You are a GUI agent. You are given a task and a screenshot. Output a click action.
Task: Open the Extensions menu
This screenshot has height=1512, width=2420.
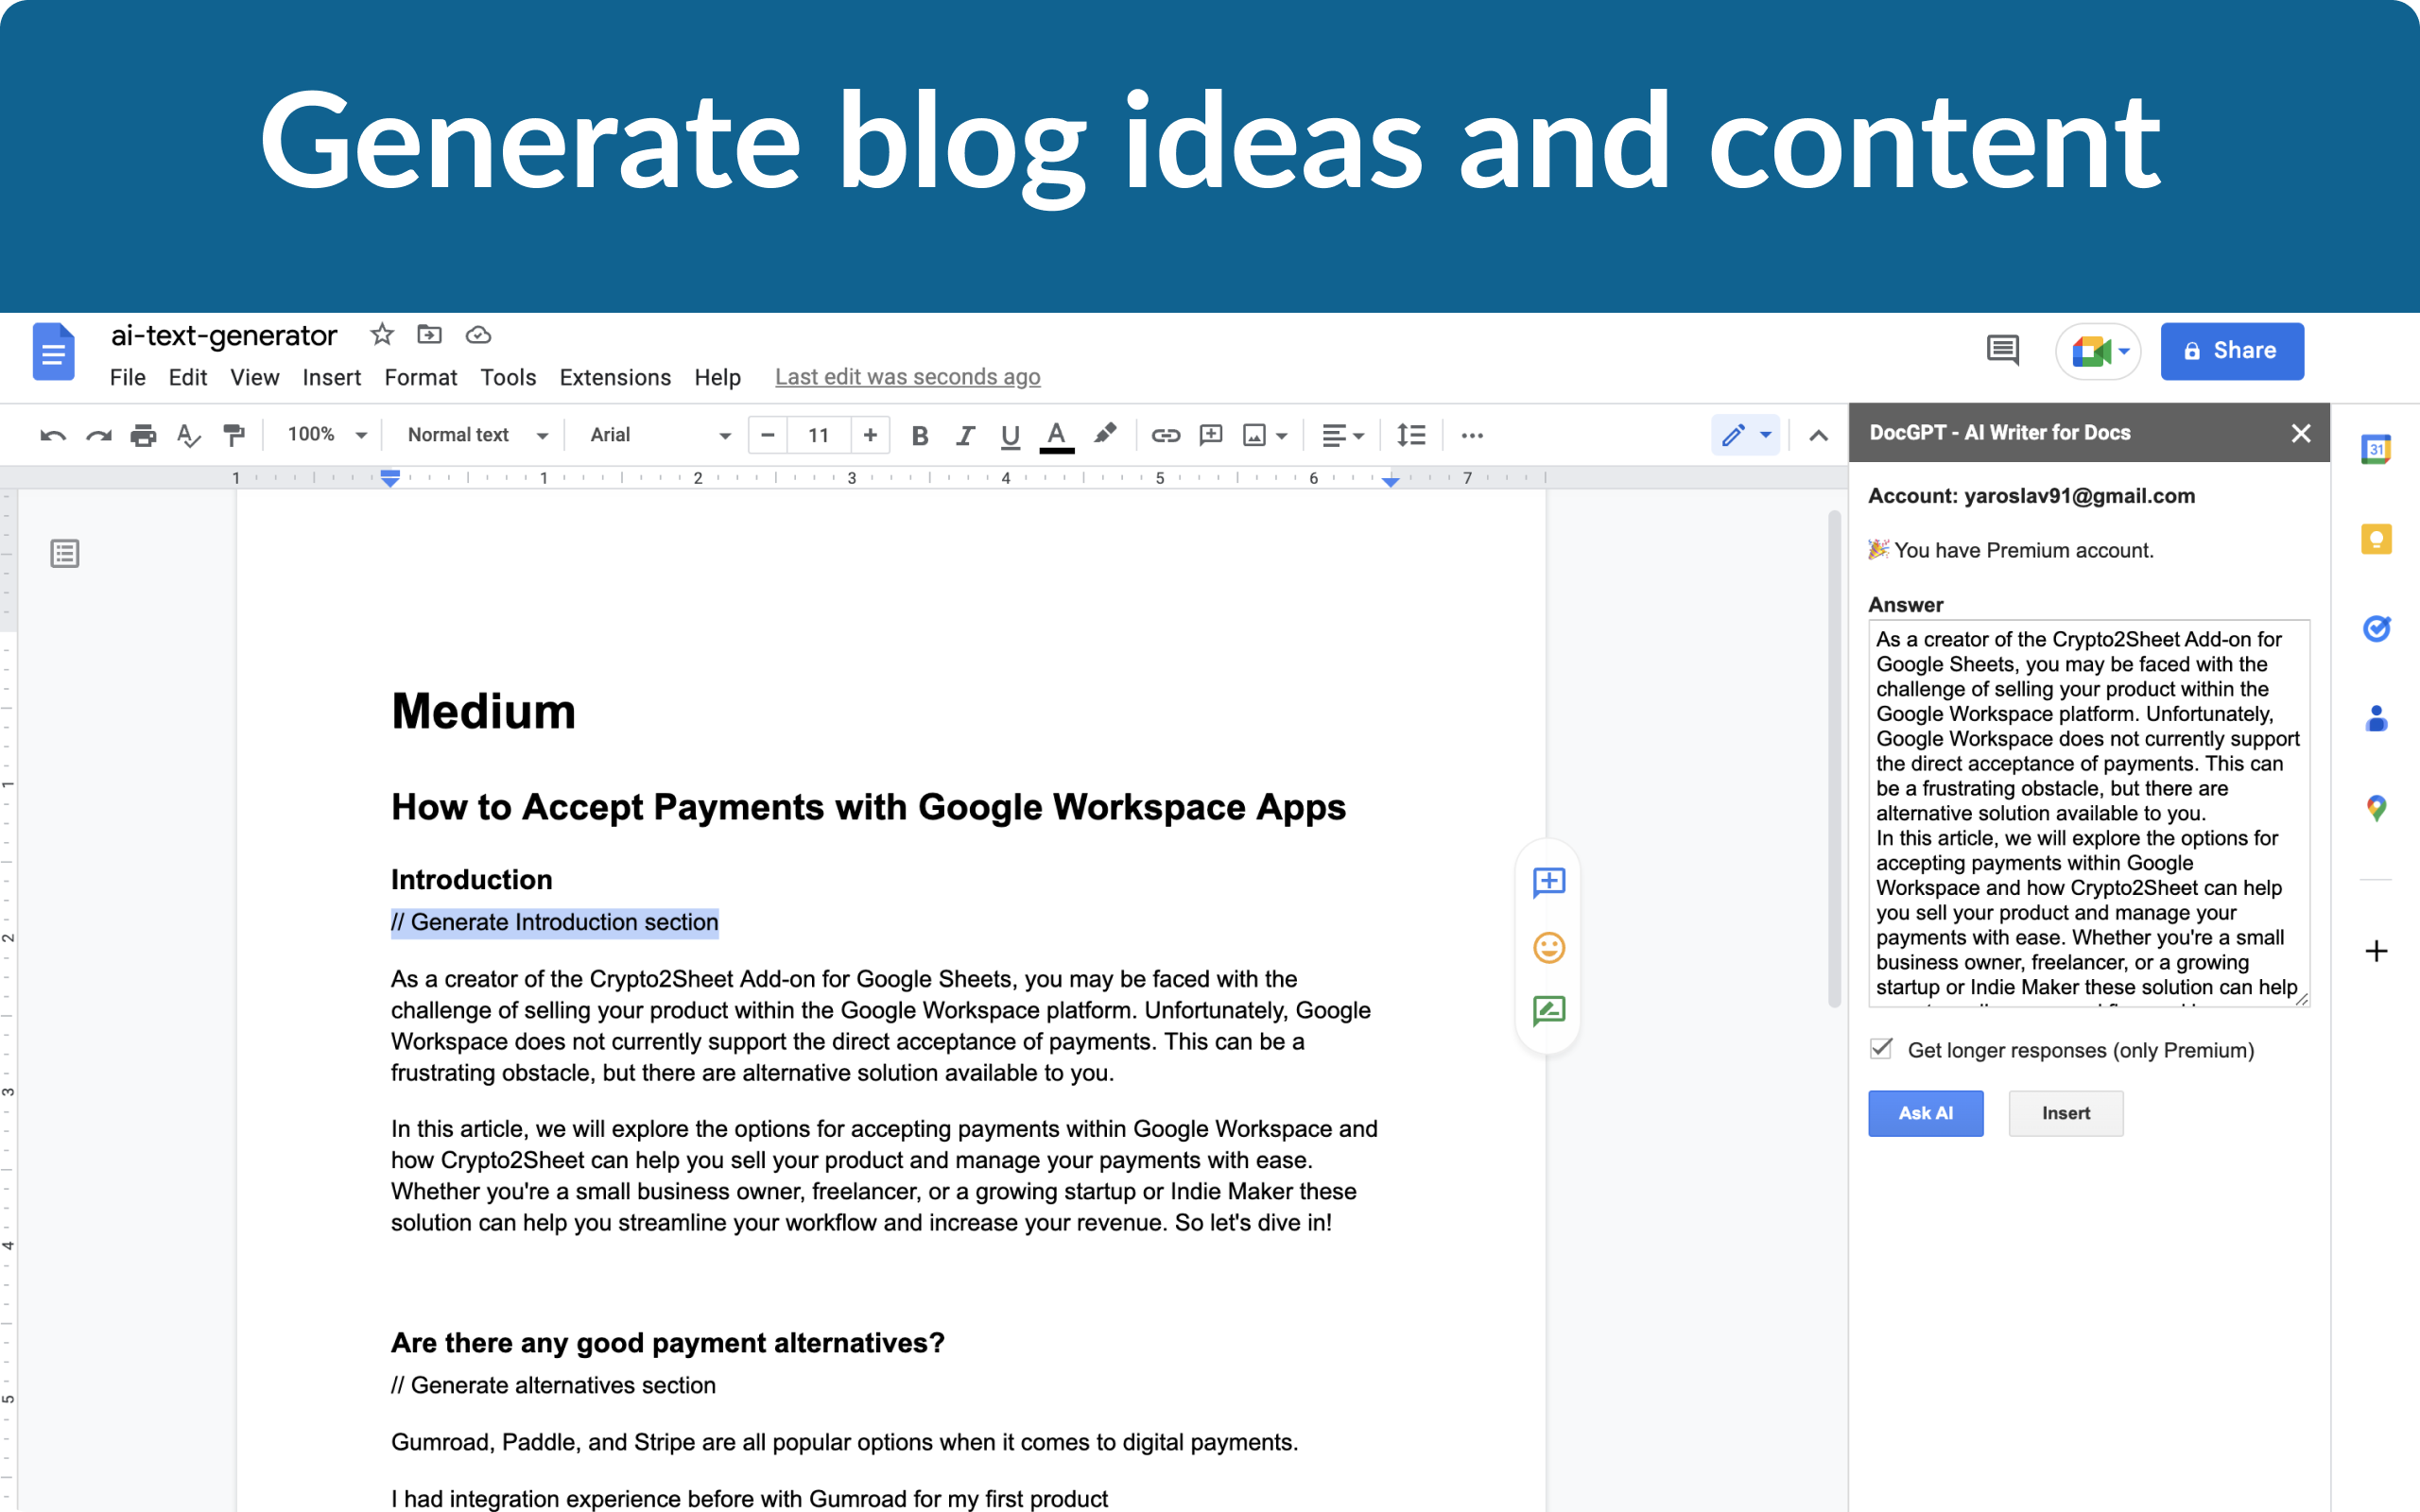[x=615, y=377]
